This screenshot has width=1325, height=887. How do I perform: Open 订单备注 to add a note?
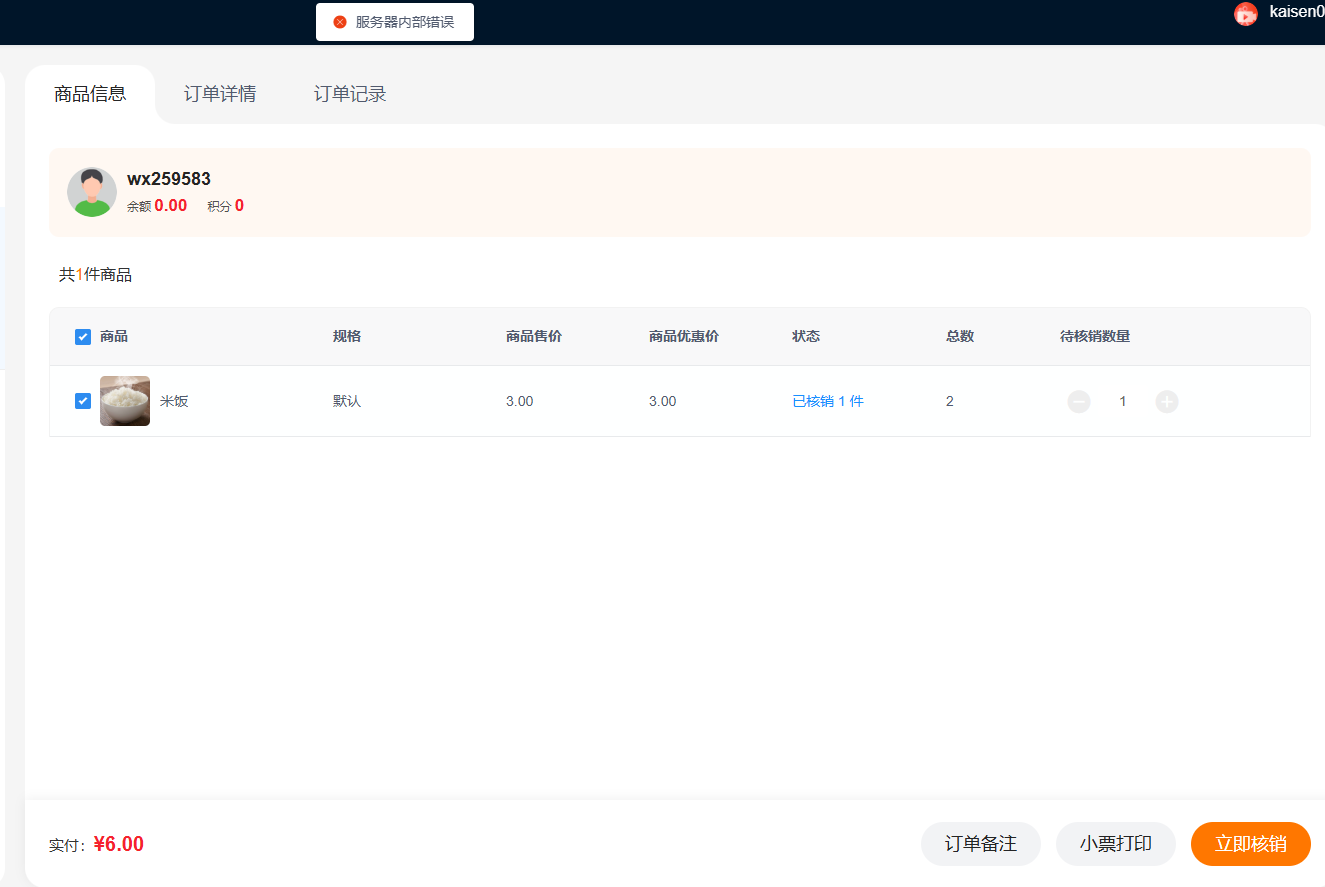[980, 844]
